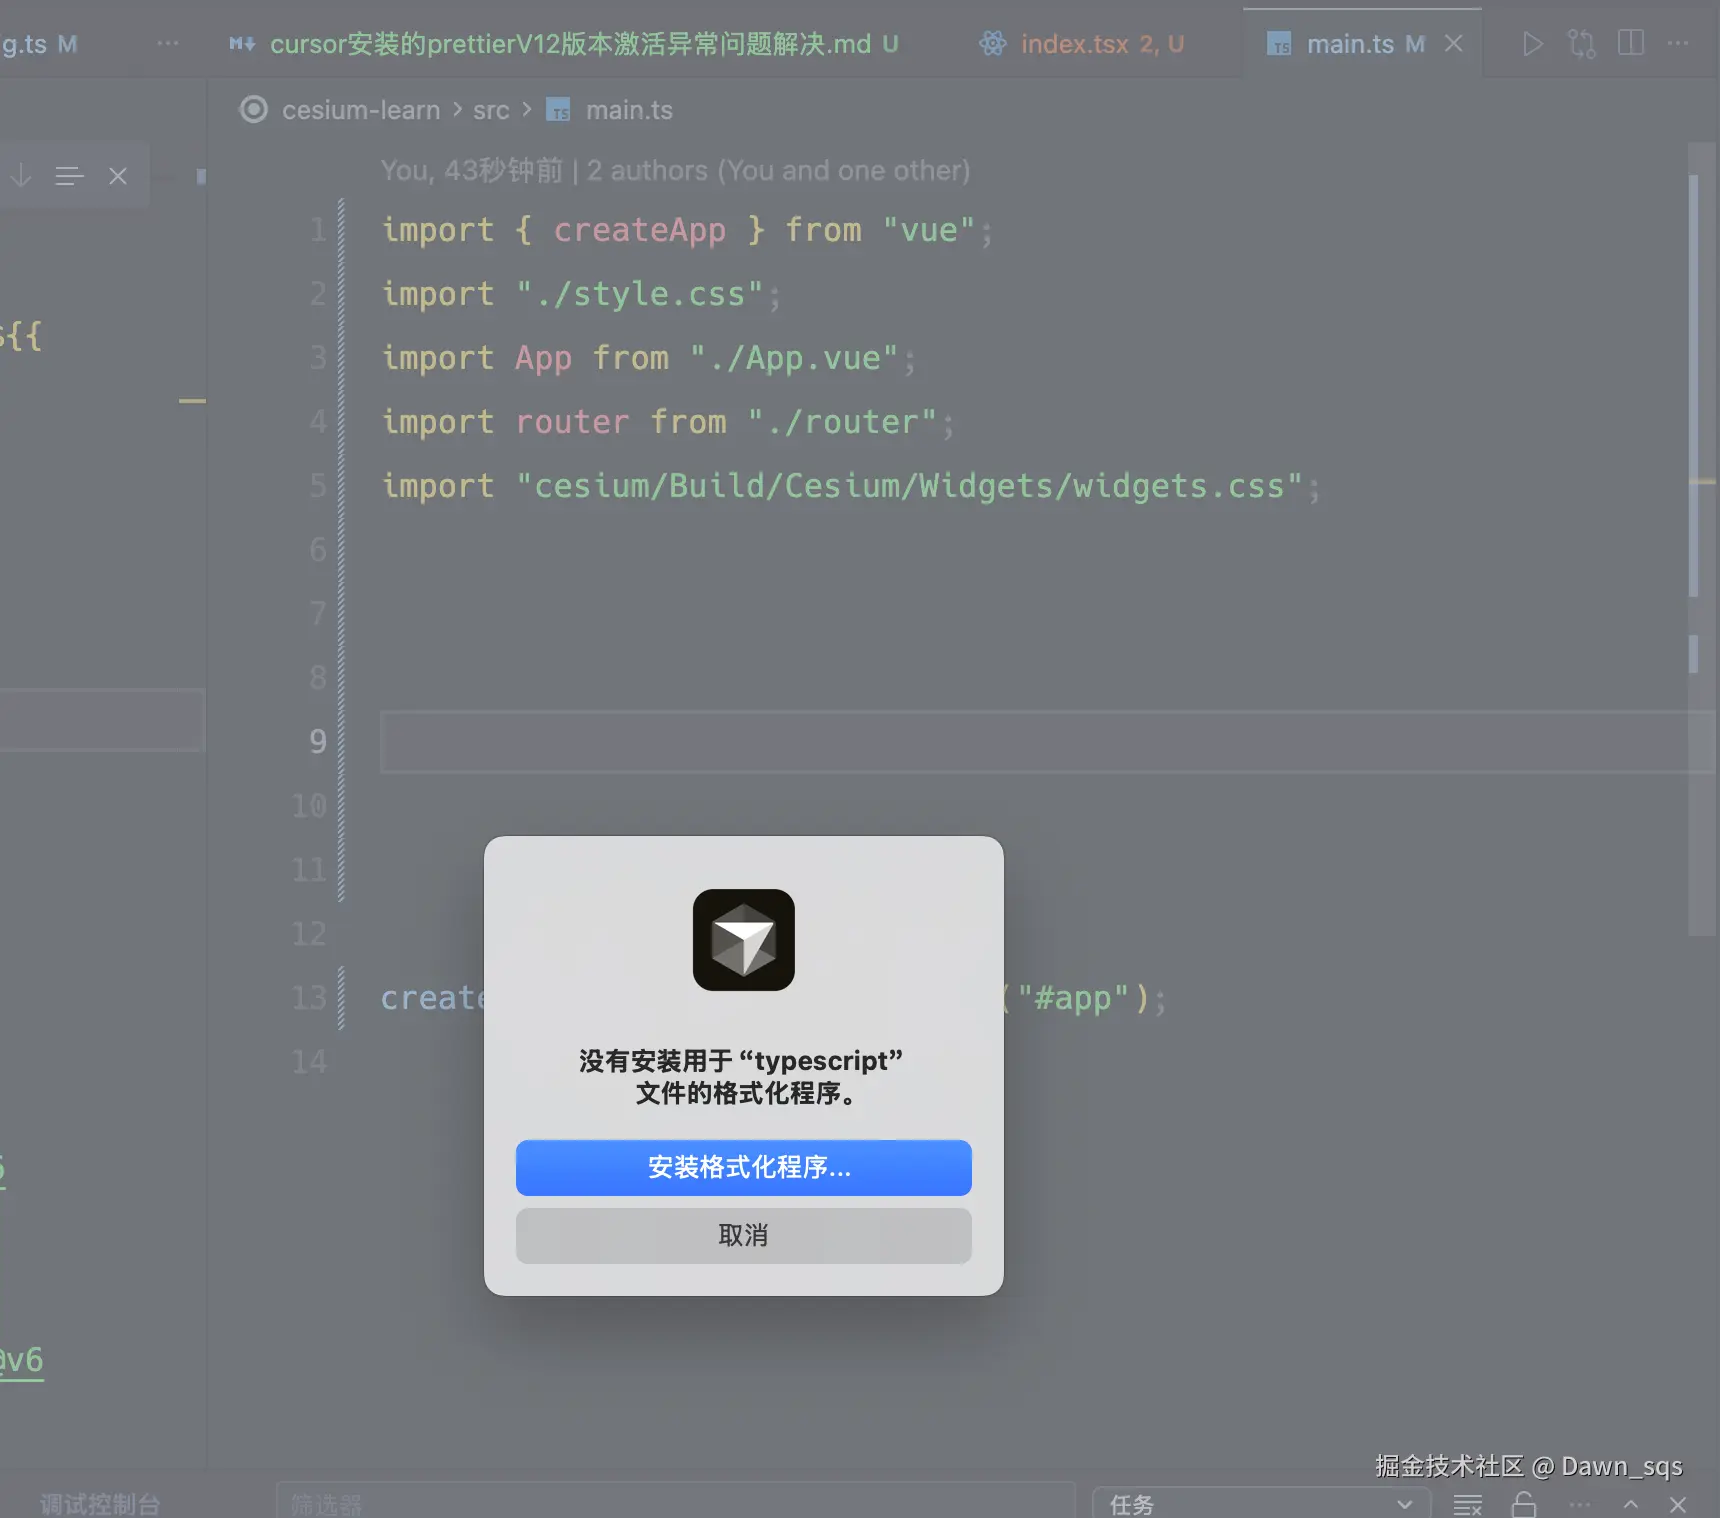Switch to the g.ts tab
This screenshot has width=1720, height=1518.
[x=40, y=44]
